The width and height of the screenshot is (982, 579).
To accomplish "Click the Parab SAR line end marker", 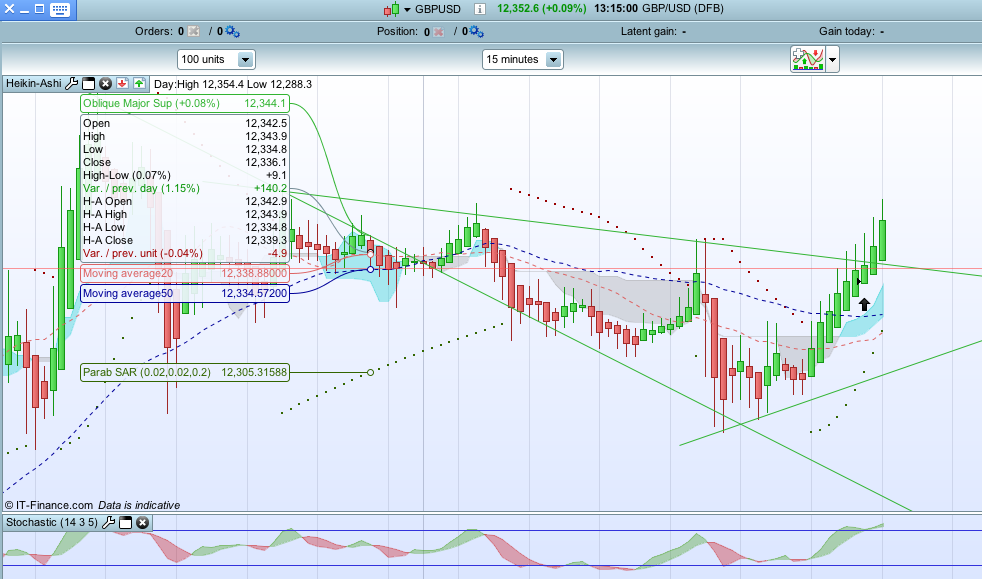I will [370, 372].
